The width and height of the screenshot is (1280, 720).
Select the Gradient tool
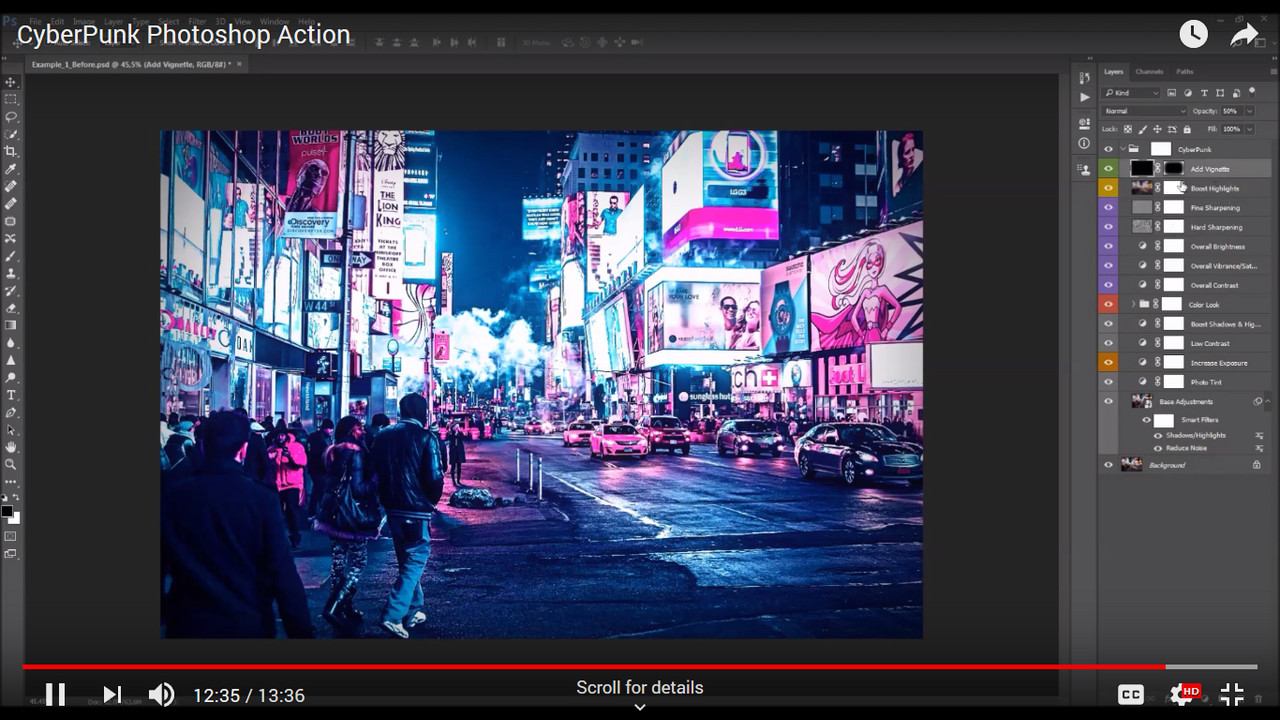click(11, 325)
